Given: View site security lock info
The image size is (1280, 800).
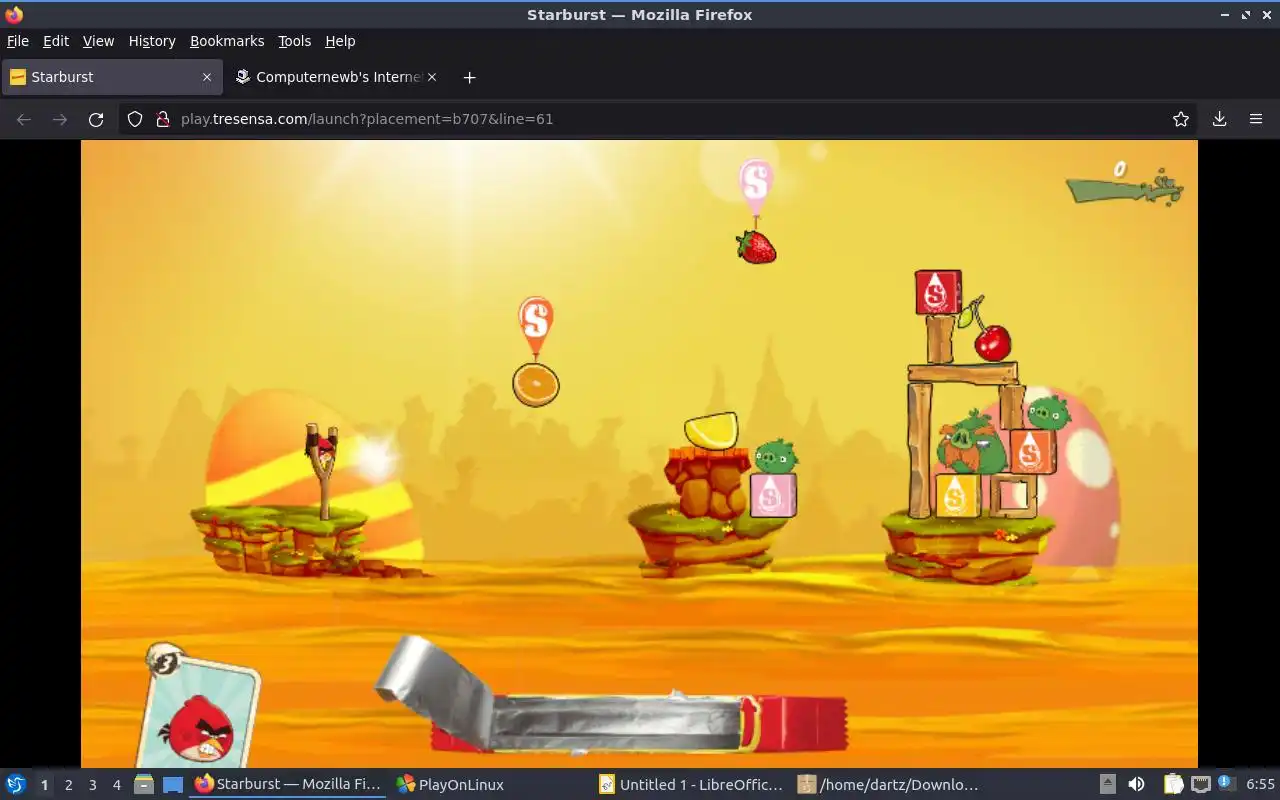Looking at the screenshot, I should [x=163, y=119].
